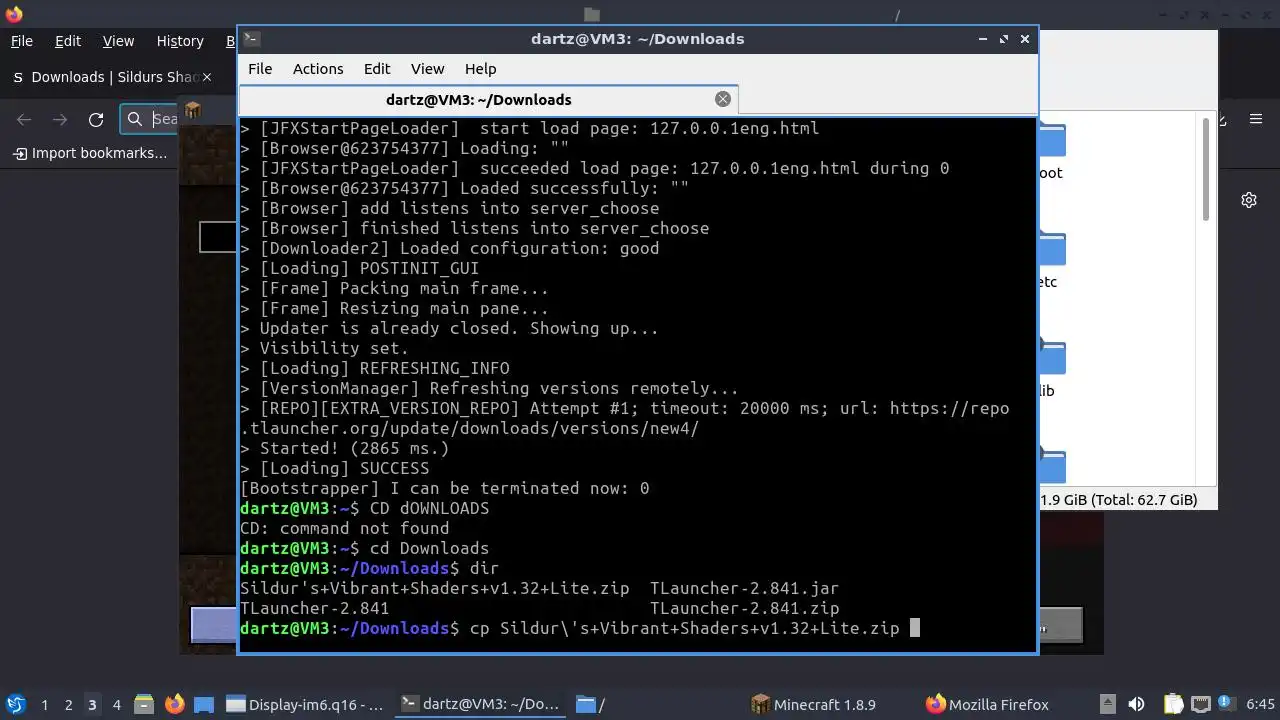Click the terminal command prompt line
Image resolution: width=1280 pixels, height=720 pixels.
580,628
